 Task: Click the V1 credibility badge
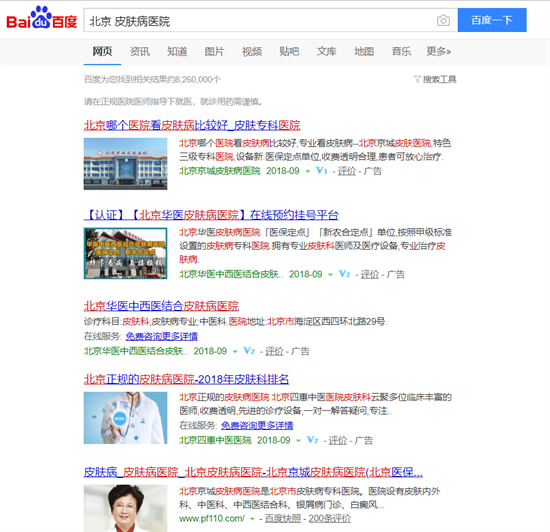(x=322, y=171)
